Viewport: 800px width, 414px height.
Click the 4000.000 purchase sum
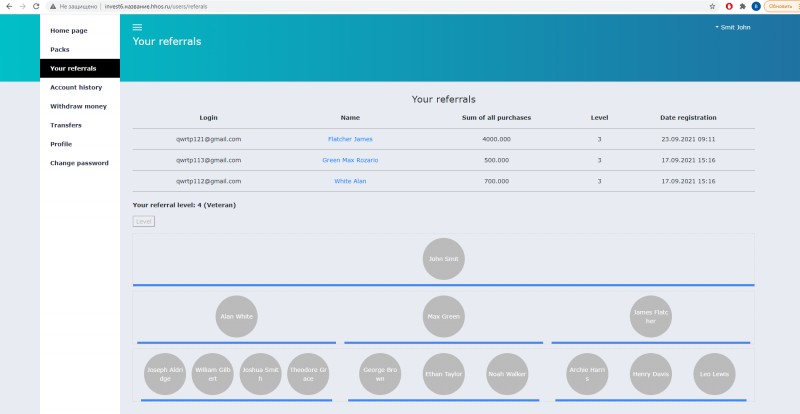[496, 139]
